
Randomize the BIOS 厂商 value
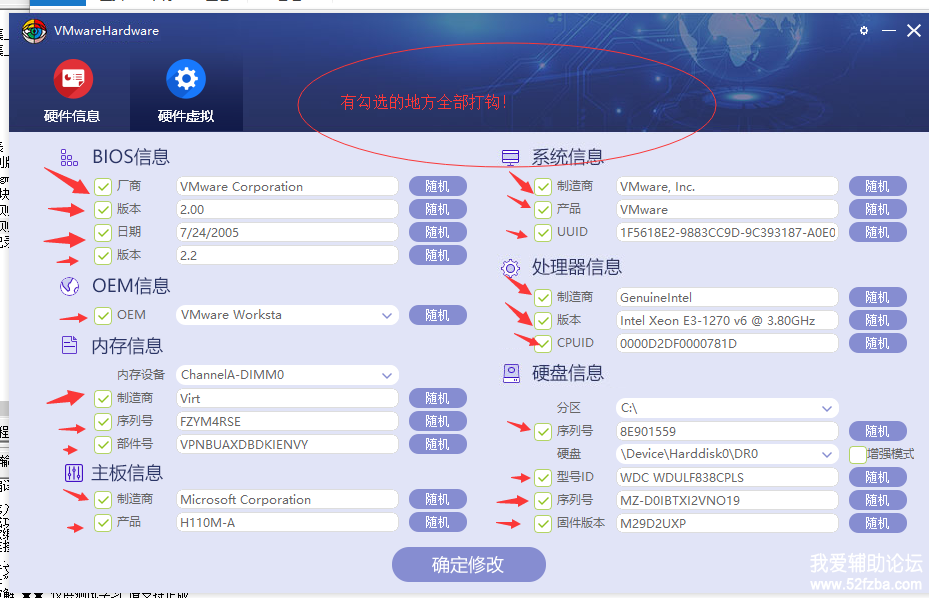tap(438, 186)
